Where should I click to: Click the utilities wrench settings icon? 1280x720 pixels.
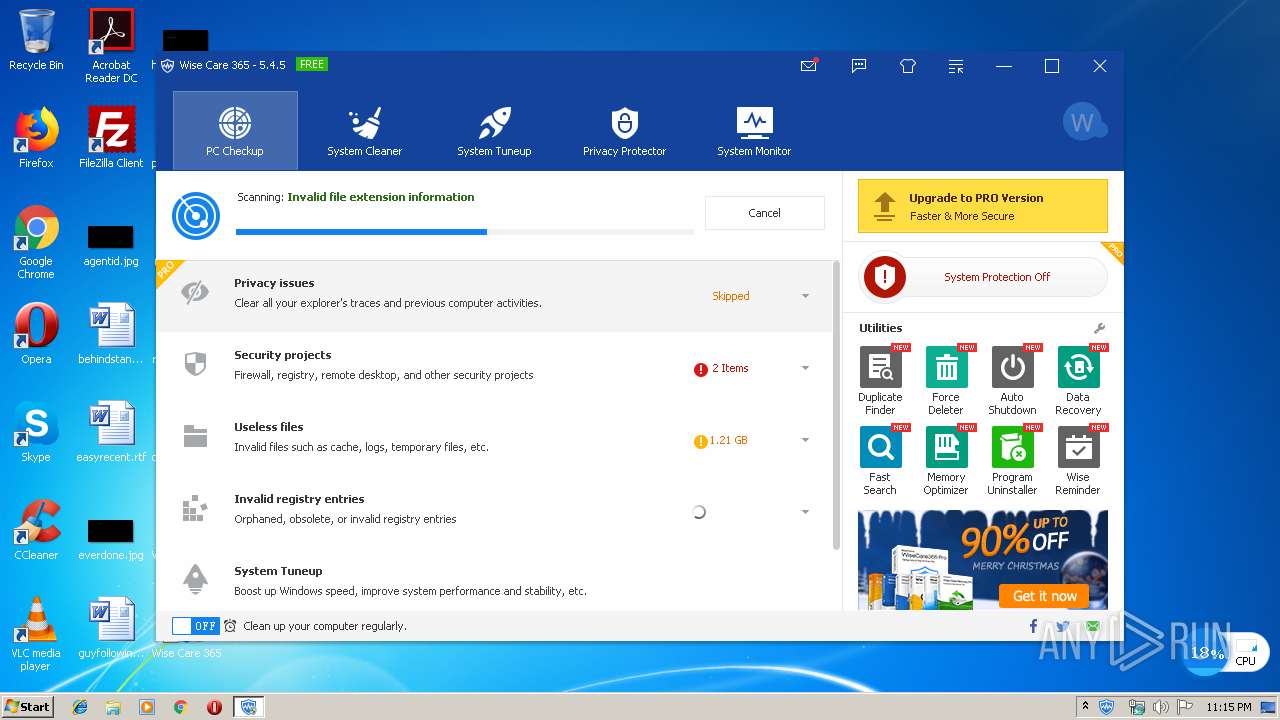click(1099, 328)
